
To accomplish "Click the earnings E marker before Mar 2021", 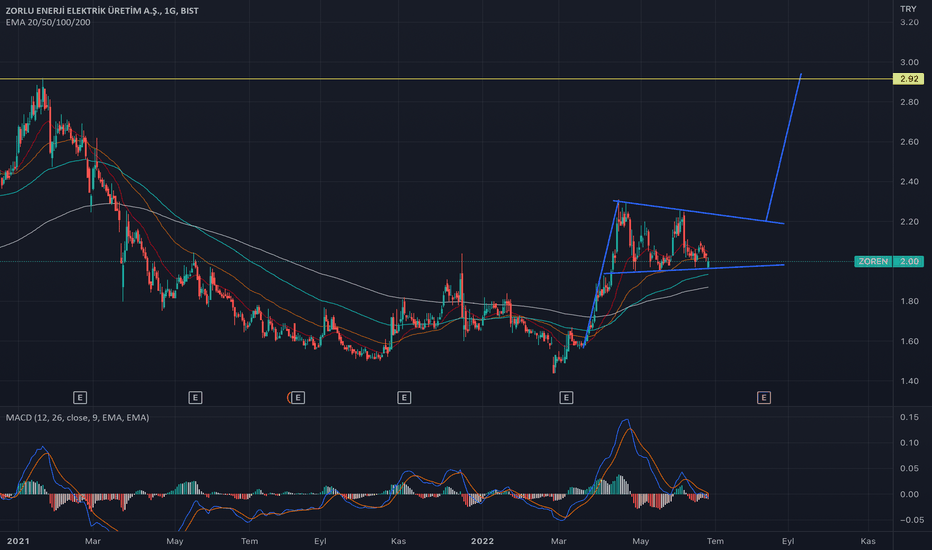I will 80,397.
